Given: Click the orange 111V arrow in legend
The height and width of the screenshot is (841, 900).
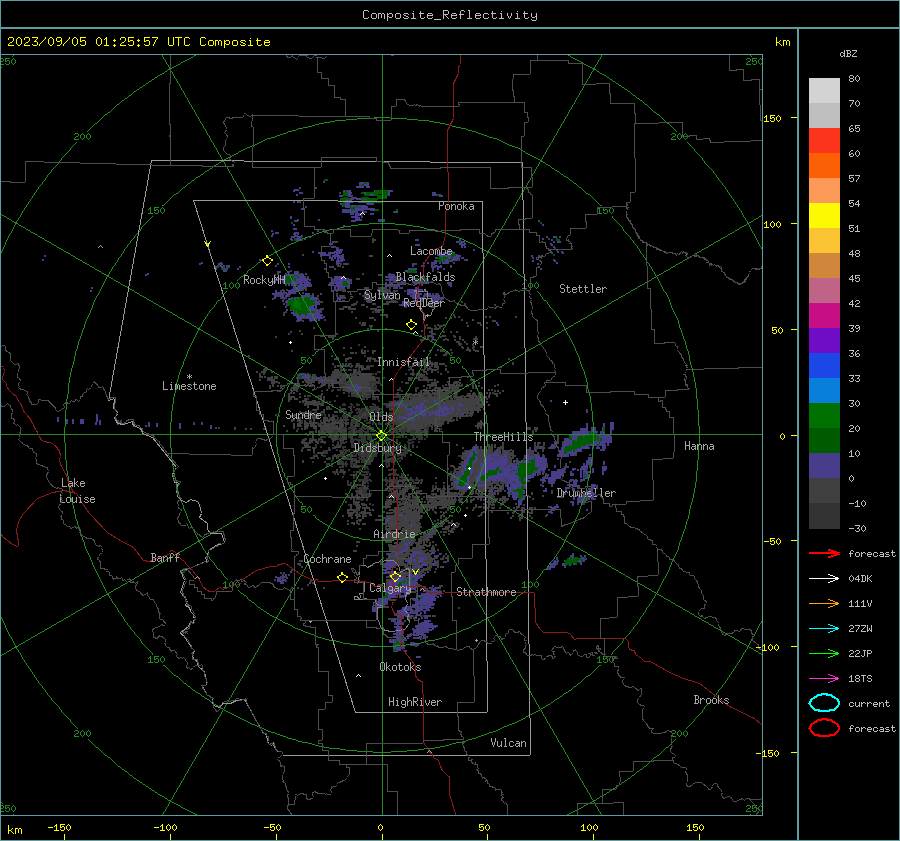Looking at the screenshot, I should (824, 603).
